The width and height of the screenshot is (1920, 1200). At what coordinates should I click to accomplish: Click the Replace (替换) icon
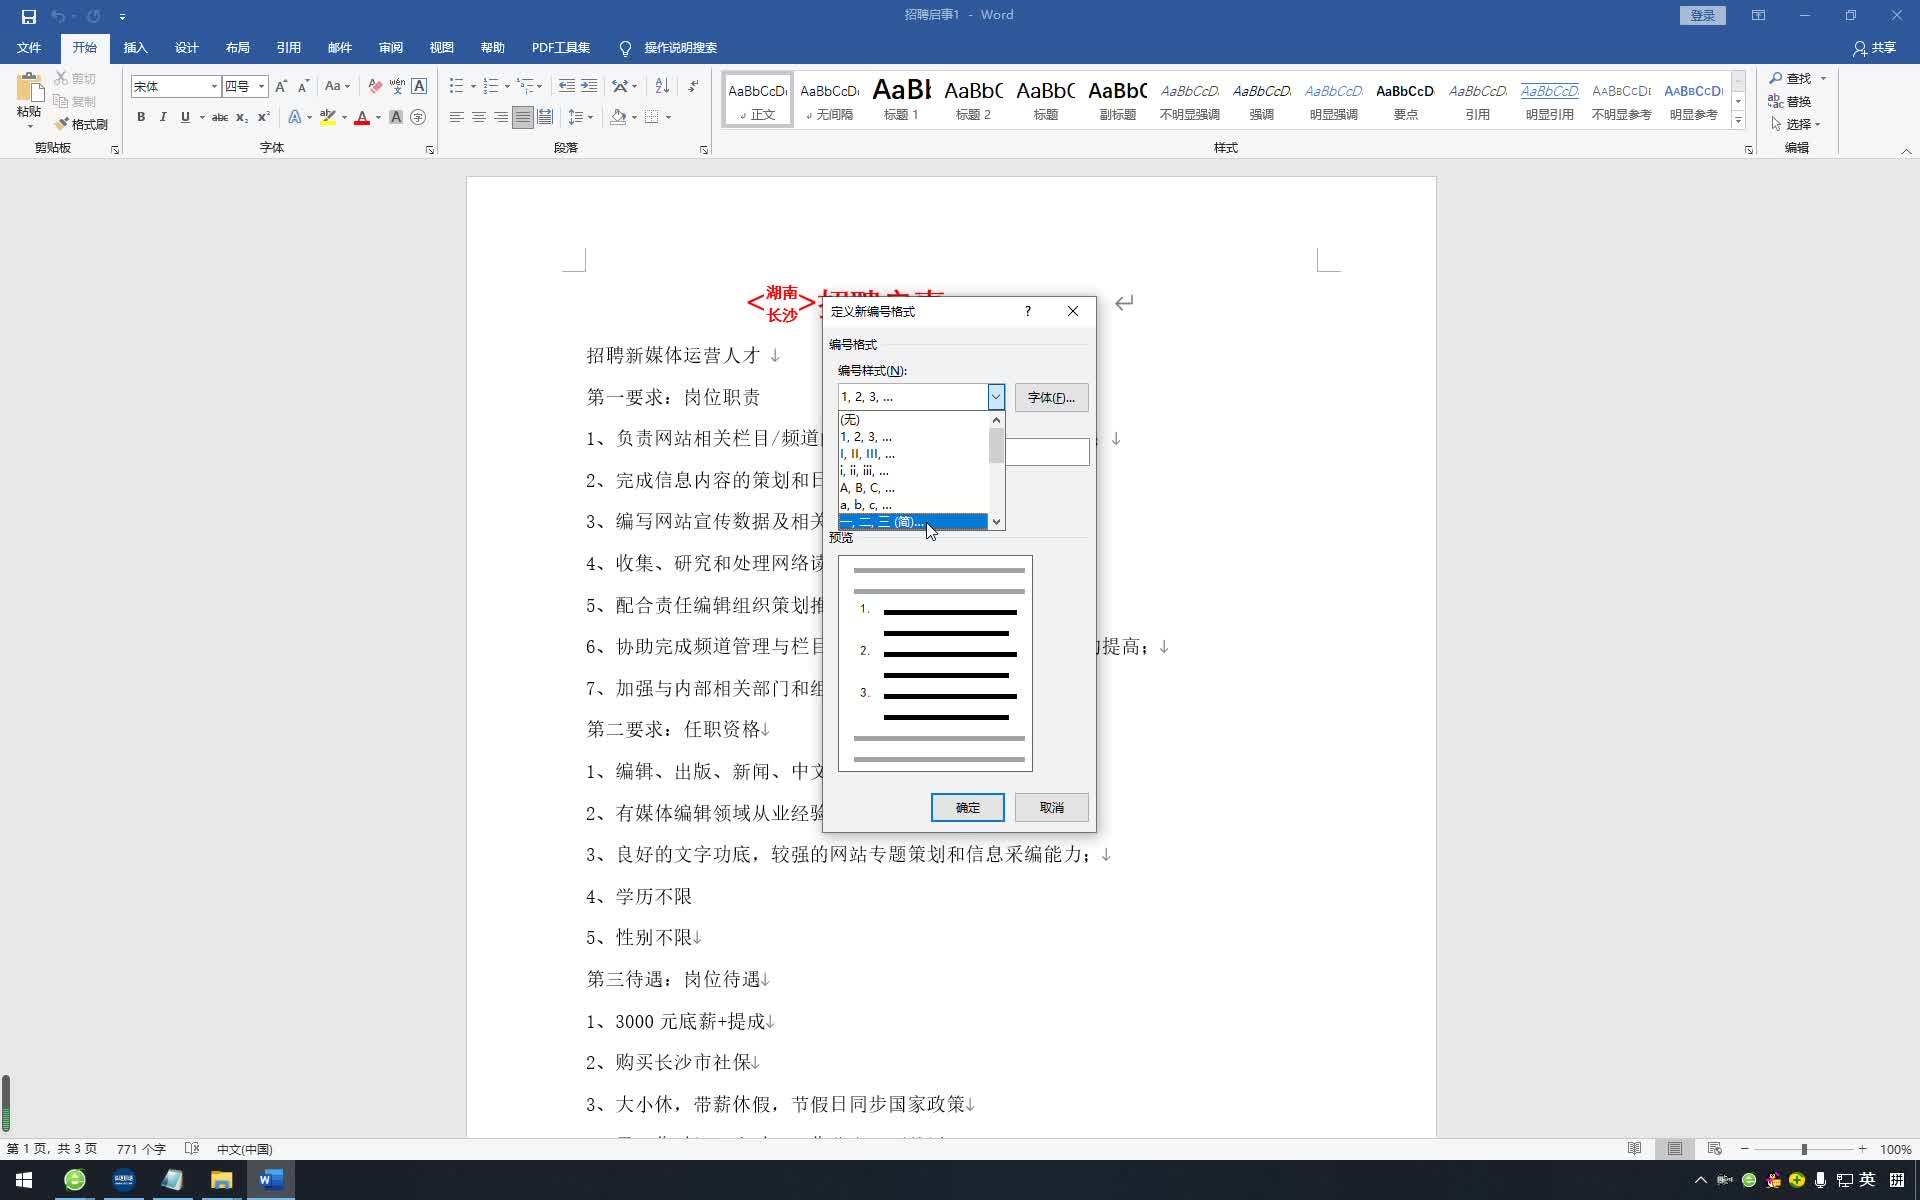pos(1790,101)
